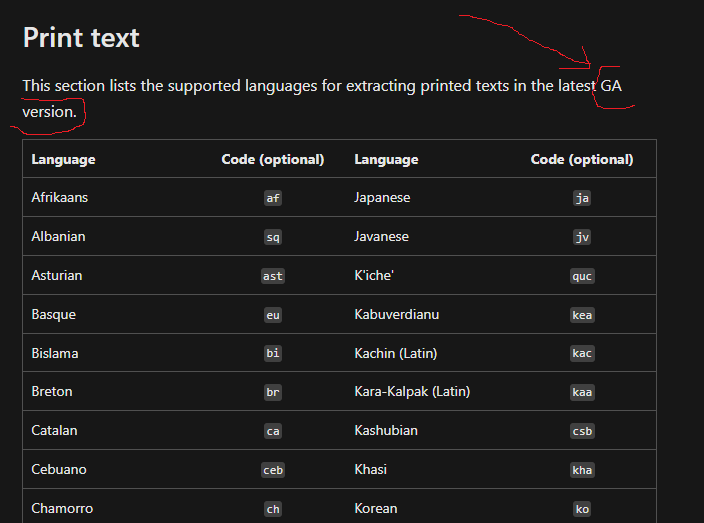This screenshot has width=704, height=523.
Task: Click the 'kha' Khasi code badge
Action: tap(582, 470)
